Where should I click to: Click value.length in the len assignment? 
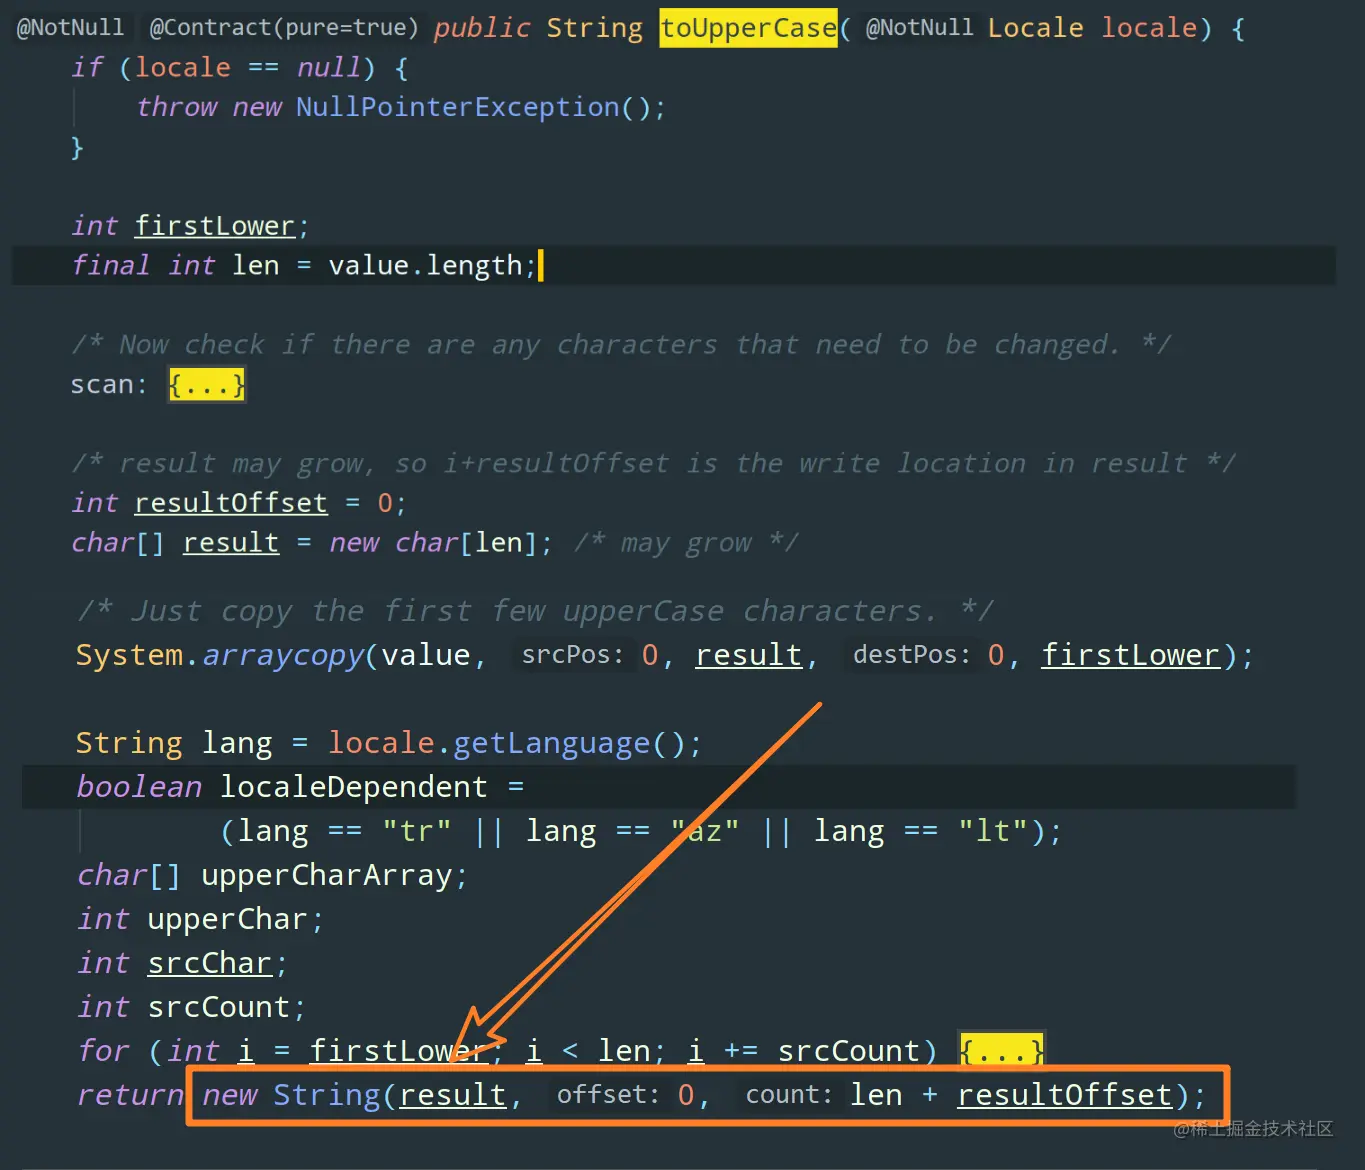(425, 265)
